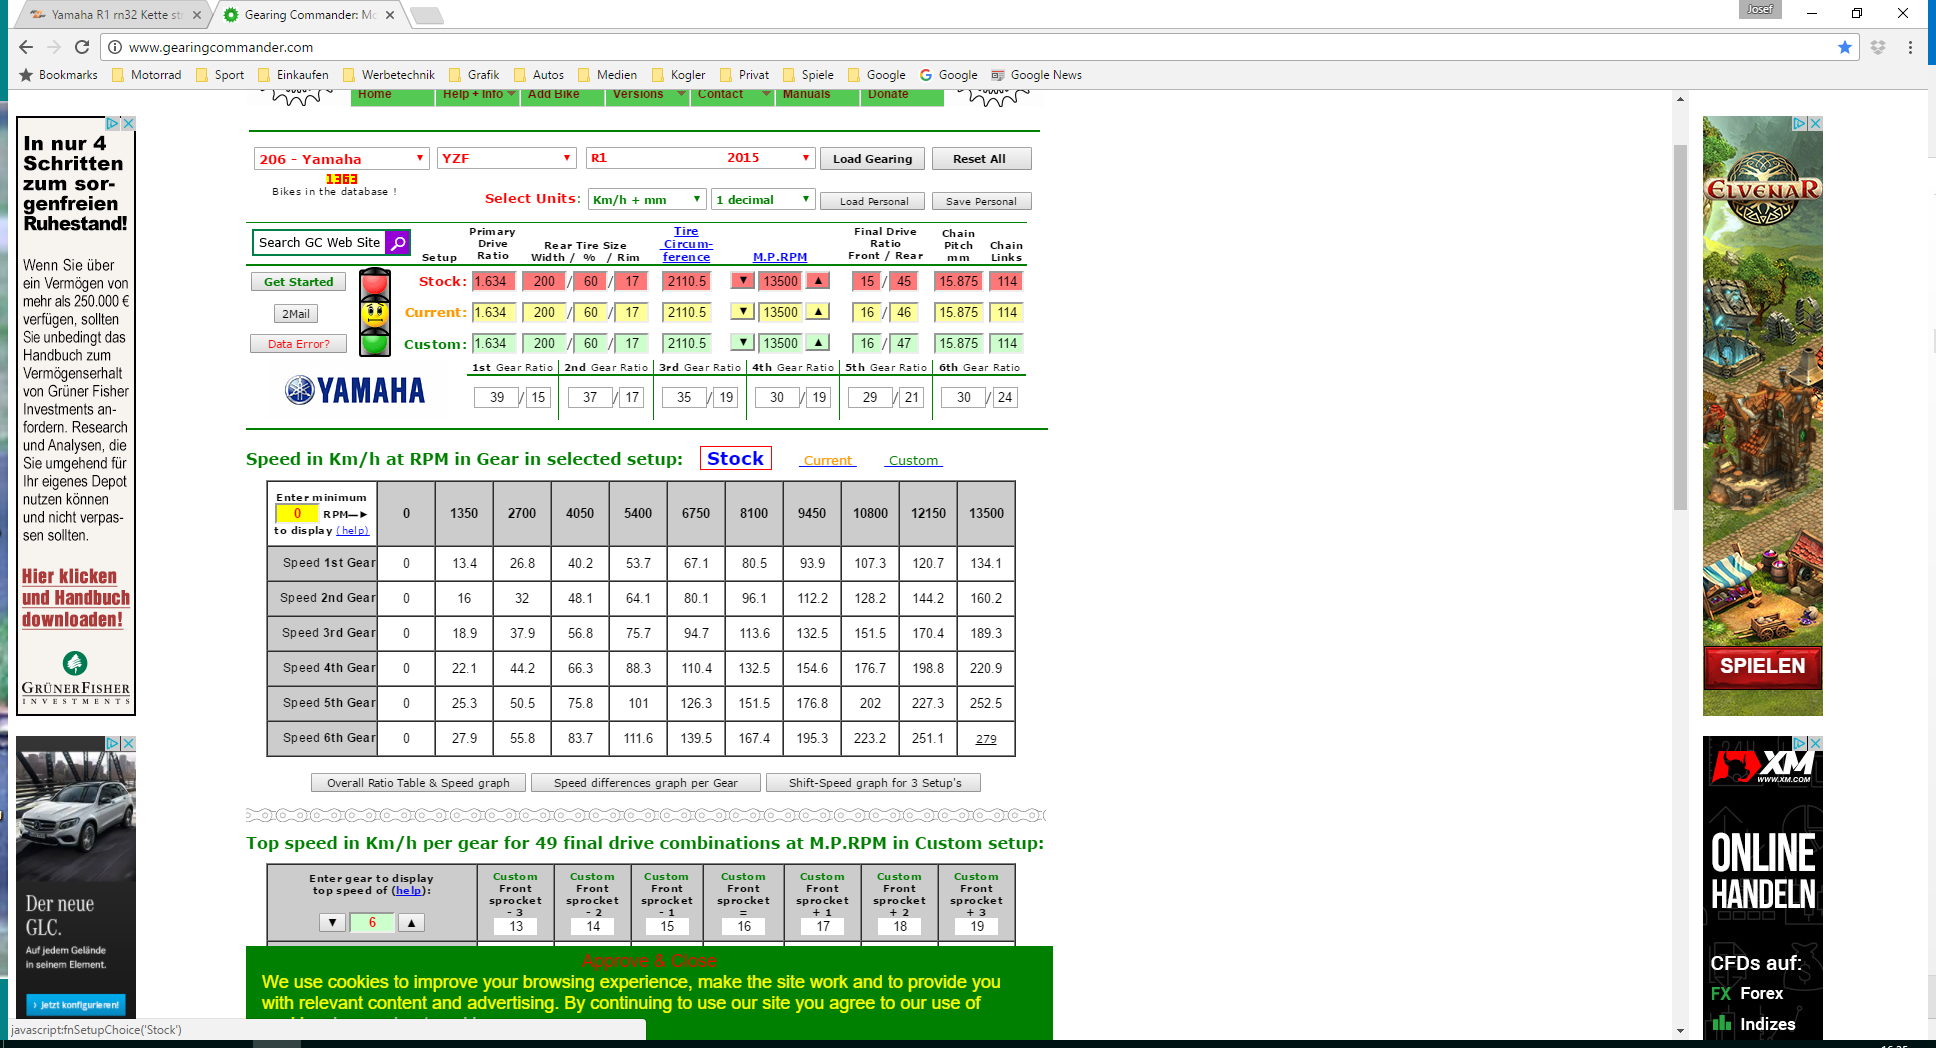Bookmark page using the star icon
Screen dimensions: 1936x1048
(1844, 47)
